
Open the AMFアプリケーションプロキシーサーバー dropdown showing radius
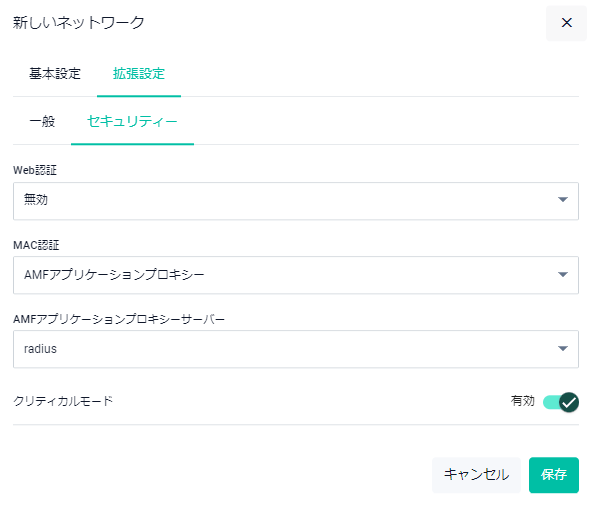coord(296,349)
